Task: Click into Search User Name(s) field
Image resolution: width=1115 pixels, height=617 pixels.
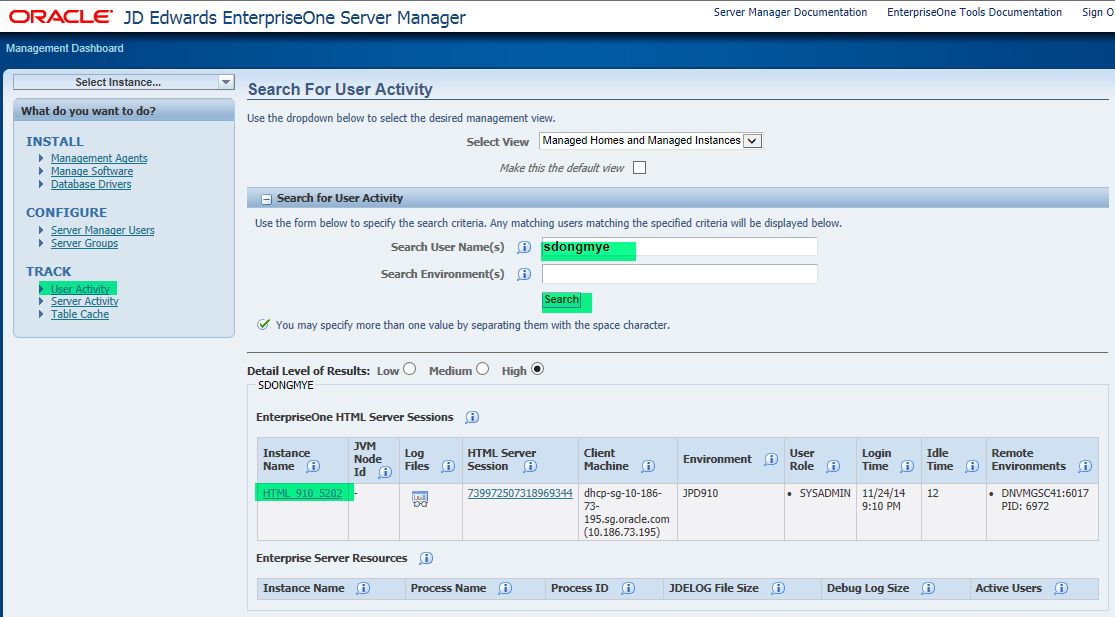Action: pos(679,247)
